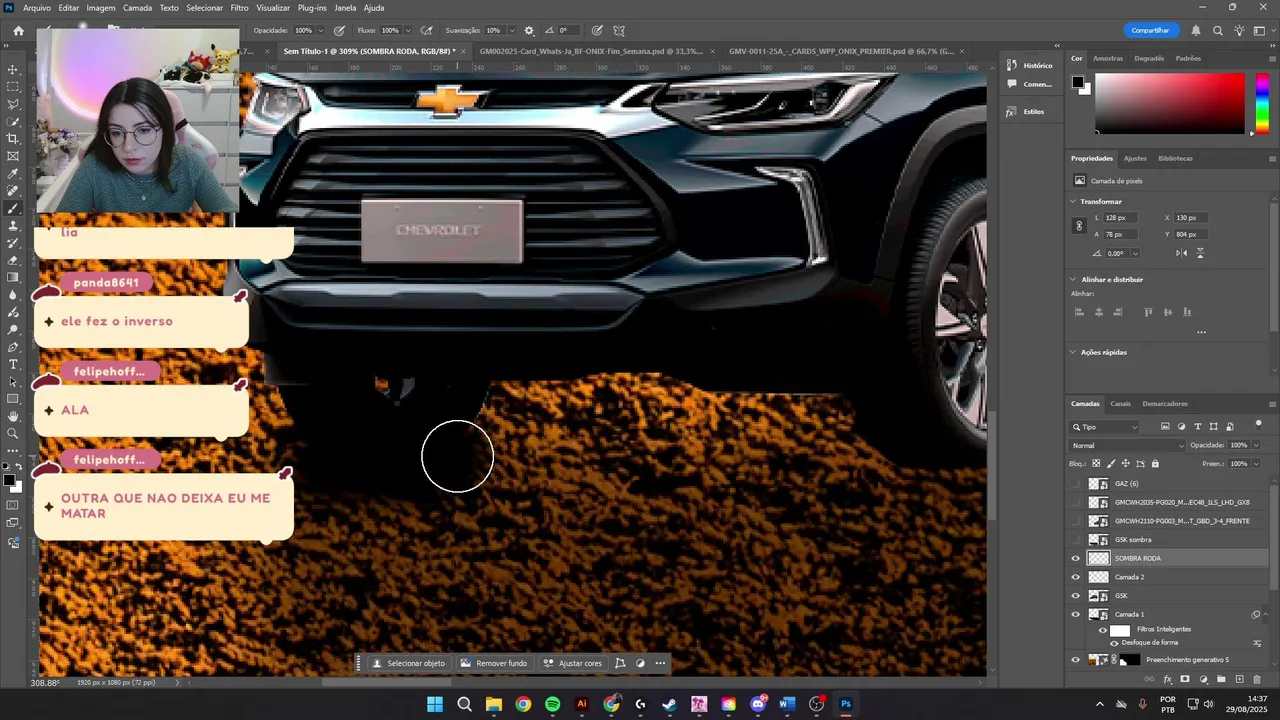Hide the Camada 2 layer

click(1076, 577)
